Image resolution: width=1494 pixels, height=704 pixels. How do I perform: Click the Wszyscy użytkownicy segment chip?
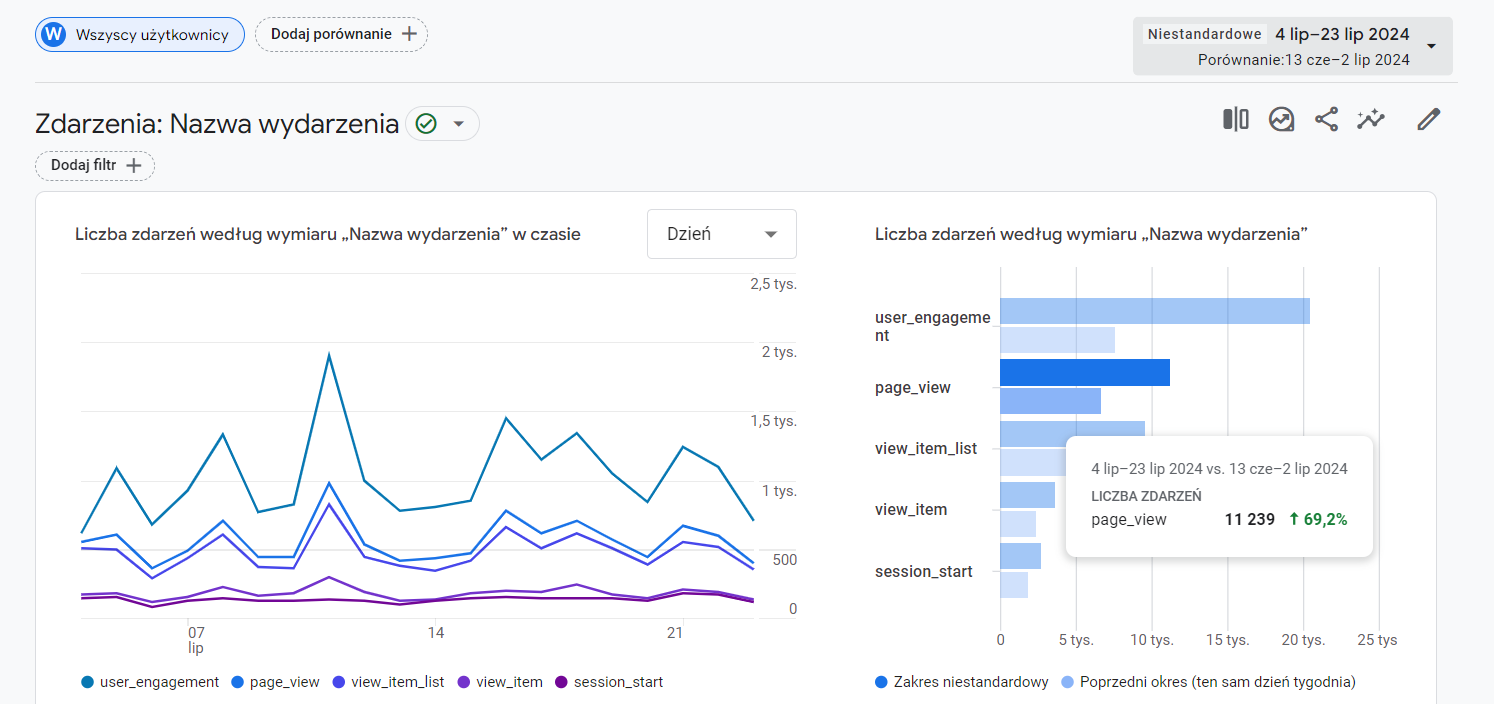140,35
